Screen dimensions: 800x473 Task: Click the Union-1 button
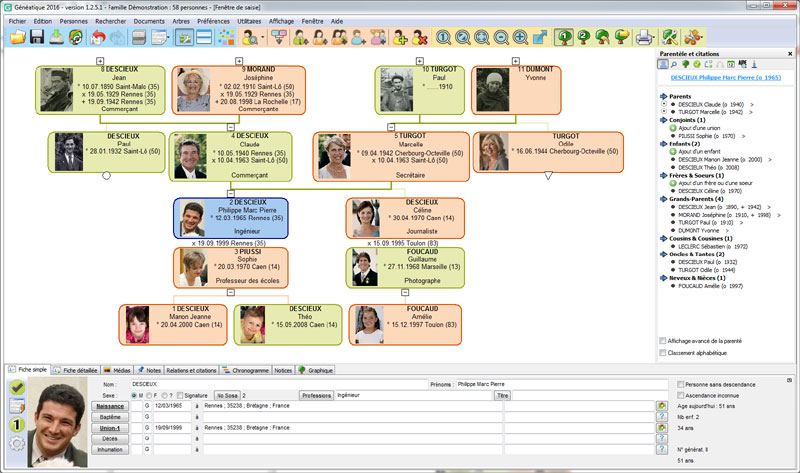[110, 428]
